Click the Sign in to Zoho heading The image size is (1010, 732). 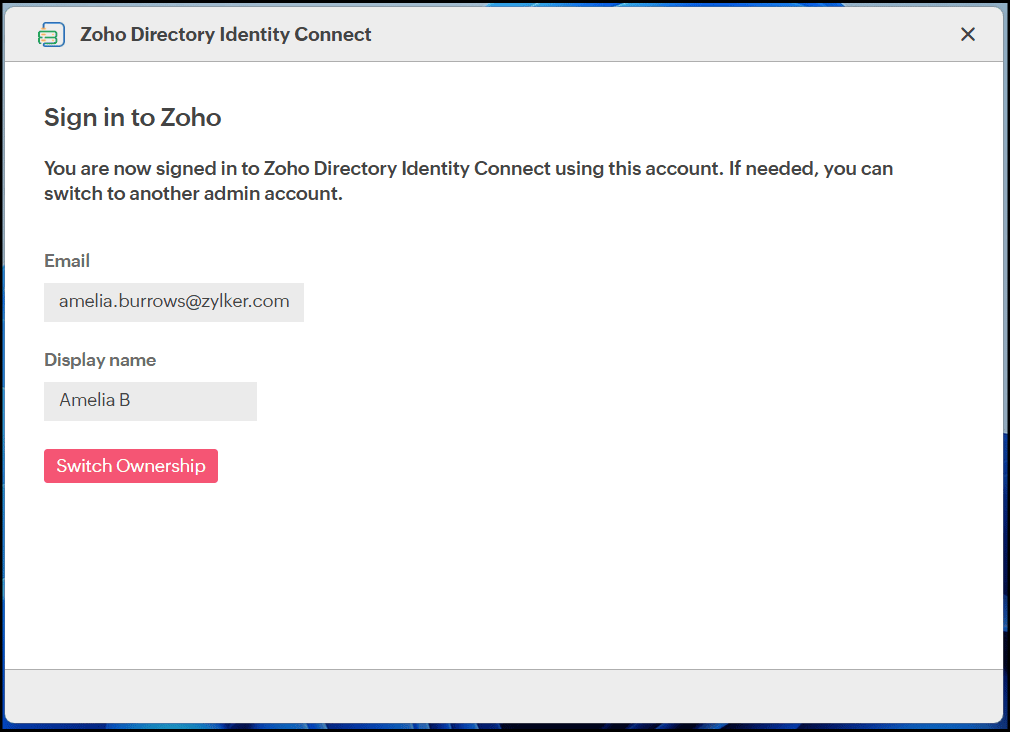click(x=132, y=118)
